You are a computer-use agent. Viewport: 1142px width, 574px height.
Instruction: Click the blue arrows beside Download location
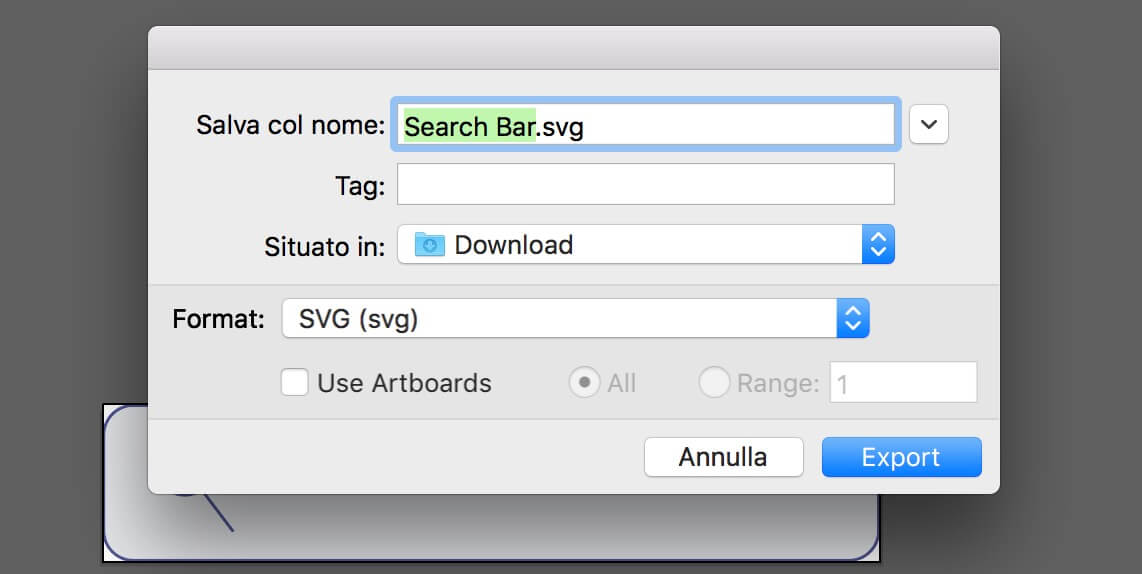[x=878, y=244]
